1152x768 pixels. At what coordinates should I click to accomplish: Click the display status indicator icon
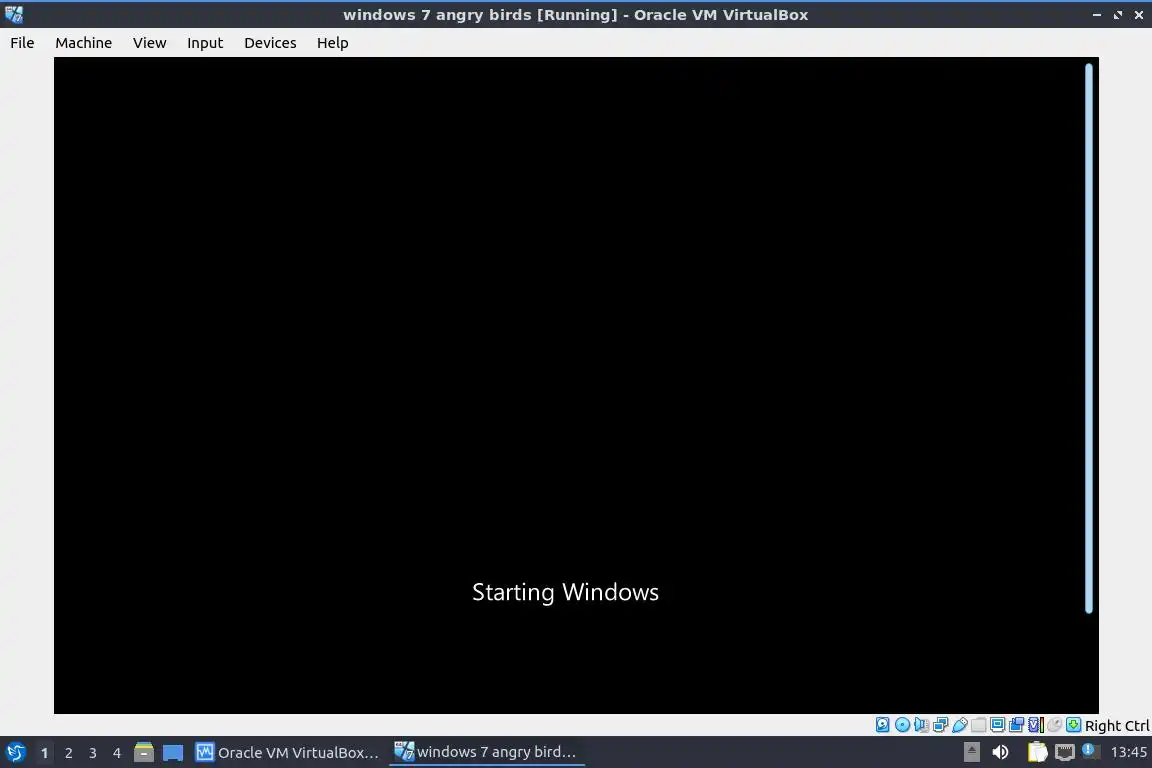[x=998, y=725]
